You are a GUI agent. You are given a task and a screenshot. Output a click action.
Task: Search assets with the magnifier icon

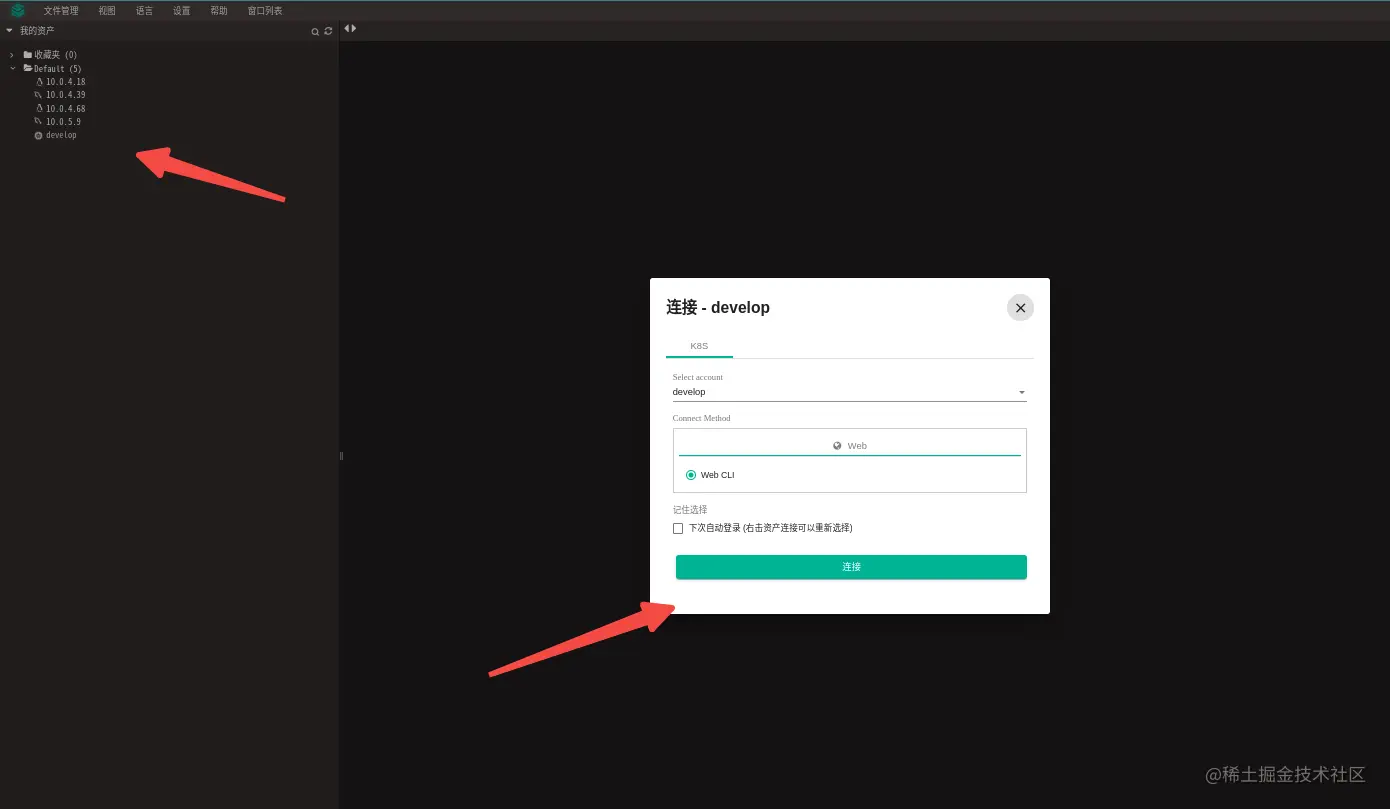315,32
